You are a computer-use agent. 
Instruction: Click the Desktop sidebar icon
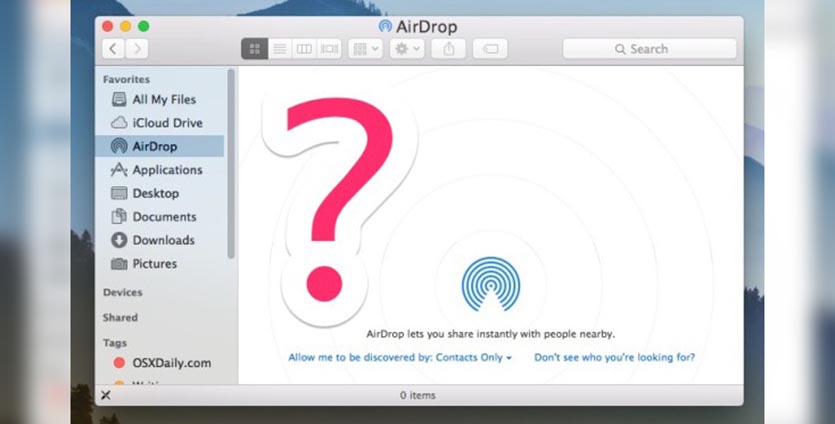[x=119, y=193]
